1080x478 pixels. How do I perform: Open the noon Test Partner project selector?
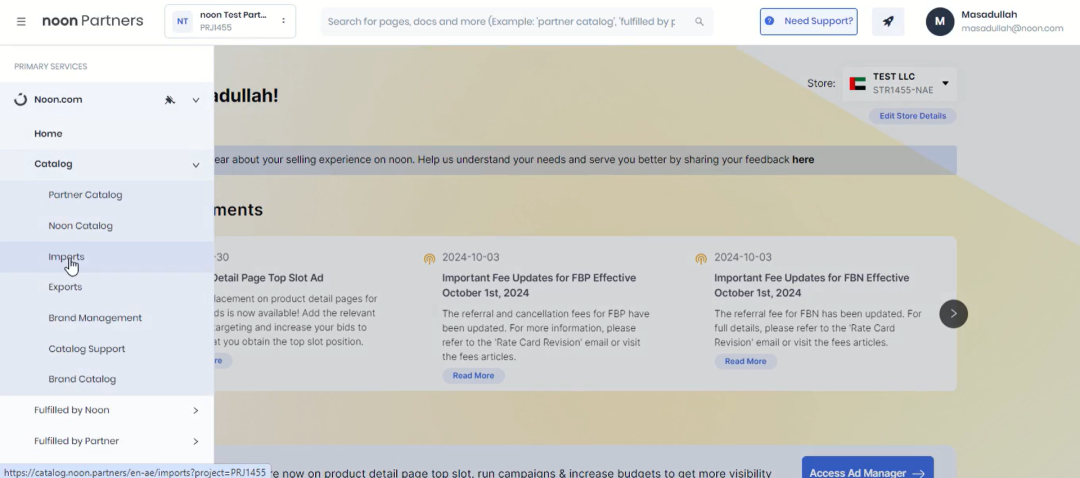[x=230, y=21]
